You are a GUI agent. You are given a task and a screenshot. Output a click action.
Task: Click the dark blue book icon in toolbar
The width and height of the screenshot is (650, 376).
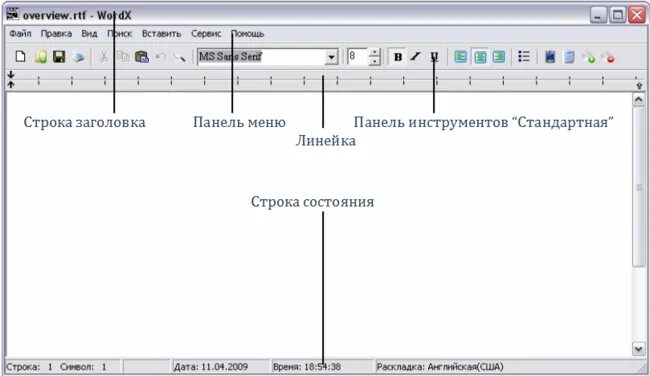550,57
